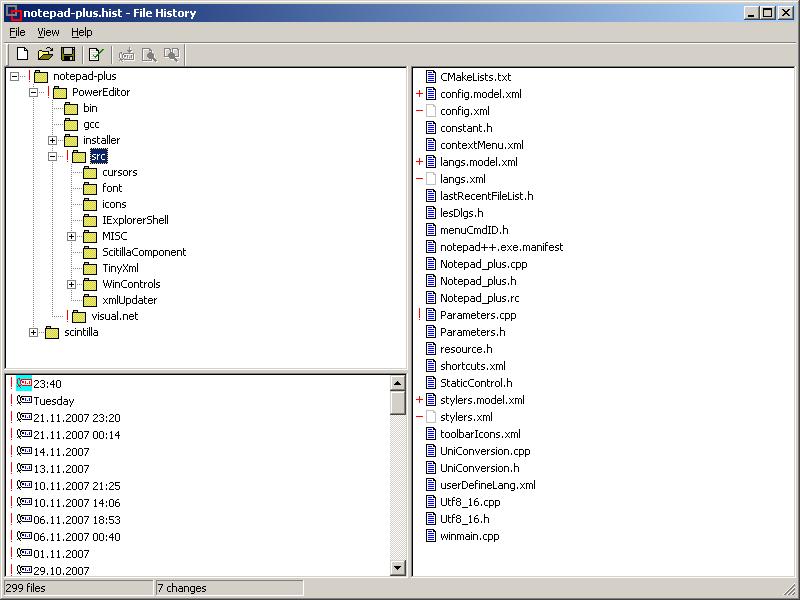Select file notepad++.exe.manifest
The width and height of the screenshot is (800, 600).
click(502, 247)
